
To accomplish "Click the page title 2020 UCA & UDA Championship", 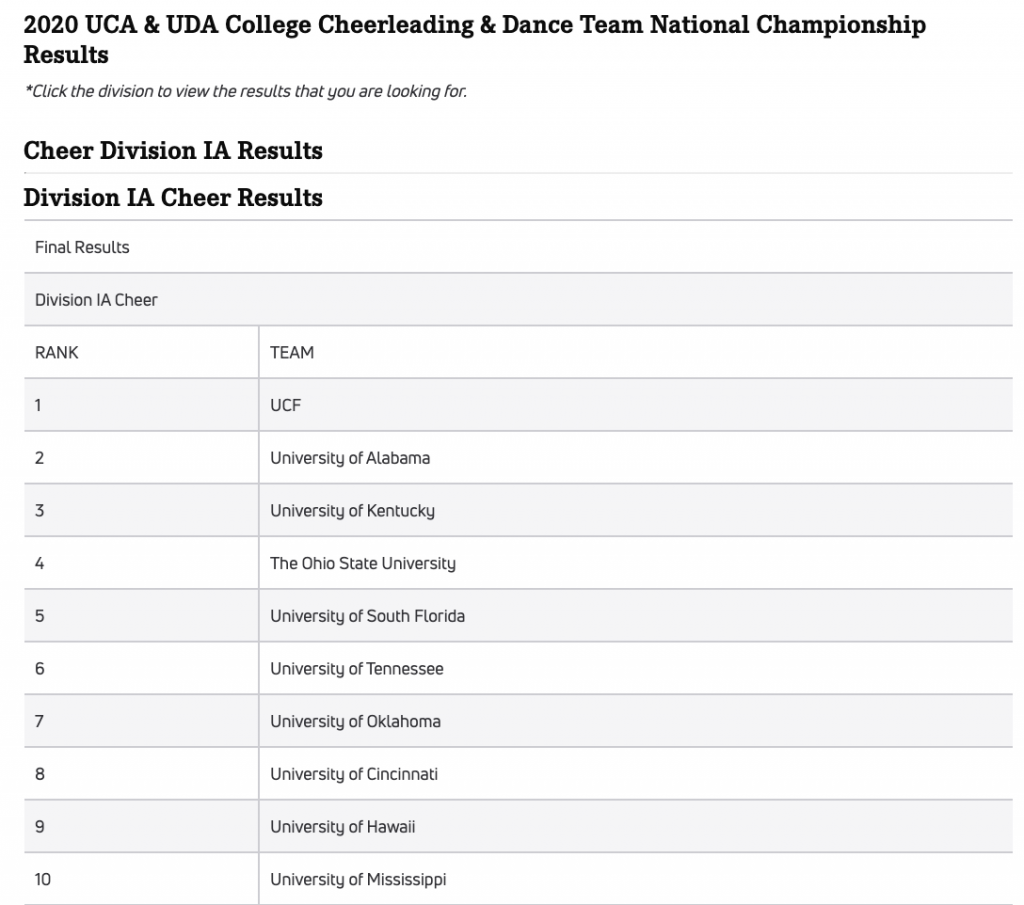I will pos(475,39).
